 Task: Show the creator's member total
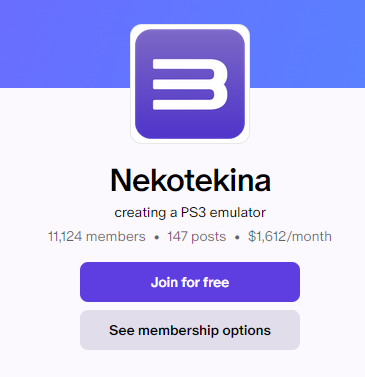97,237
